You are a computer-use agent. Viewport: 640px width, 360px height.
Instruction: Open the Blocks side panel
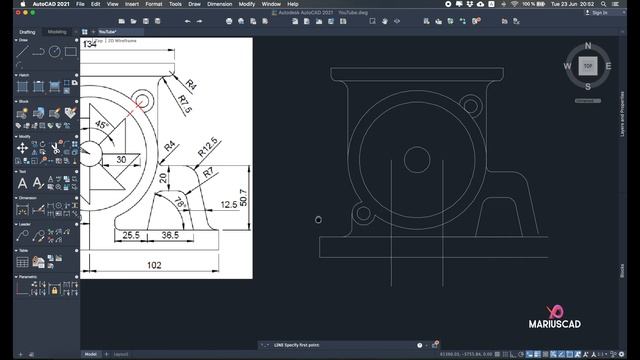(622, 271)
